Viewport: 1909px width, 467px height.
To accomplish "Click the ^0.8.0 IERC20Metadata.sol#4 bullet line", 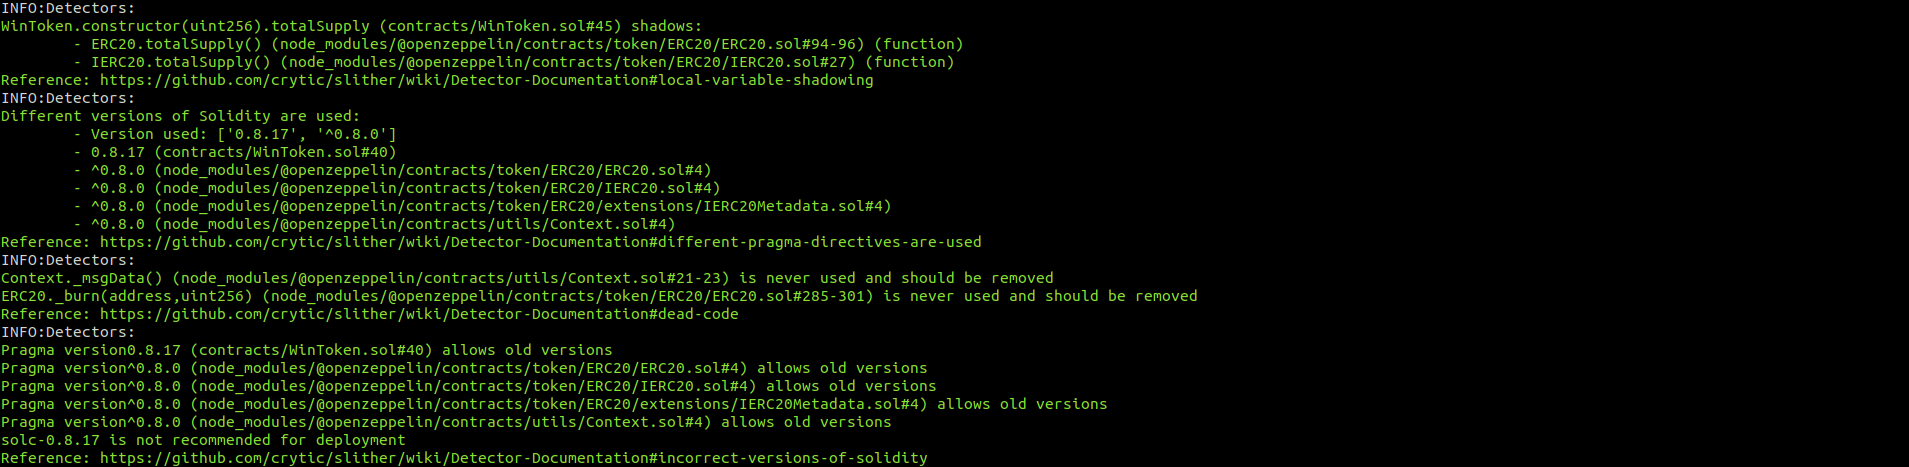I will click(482, 206).
